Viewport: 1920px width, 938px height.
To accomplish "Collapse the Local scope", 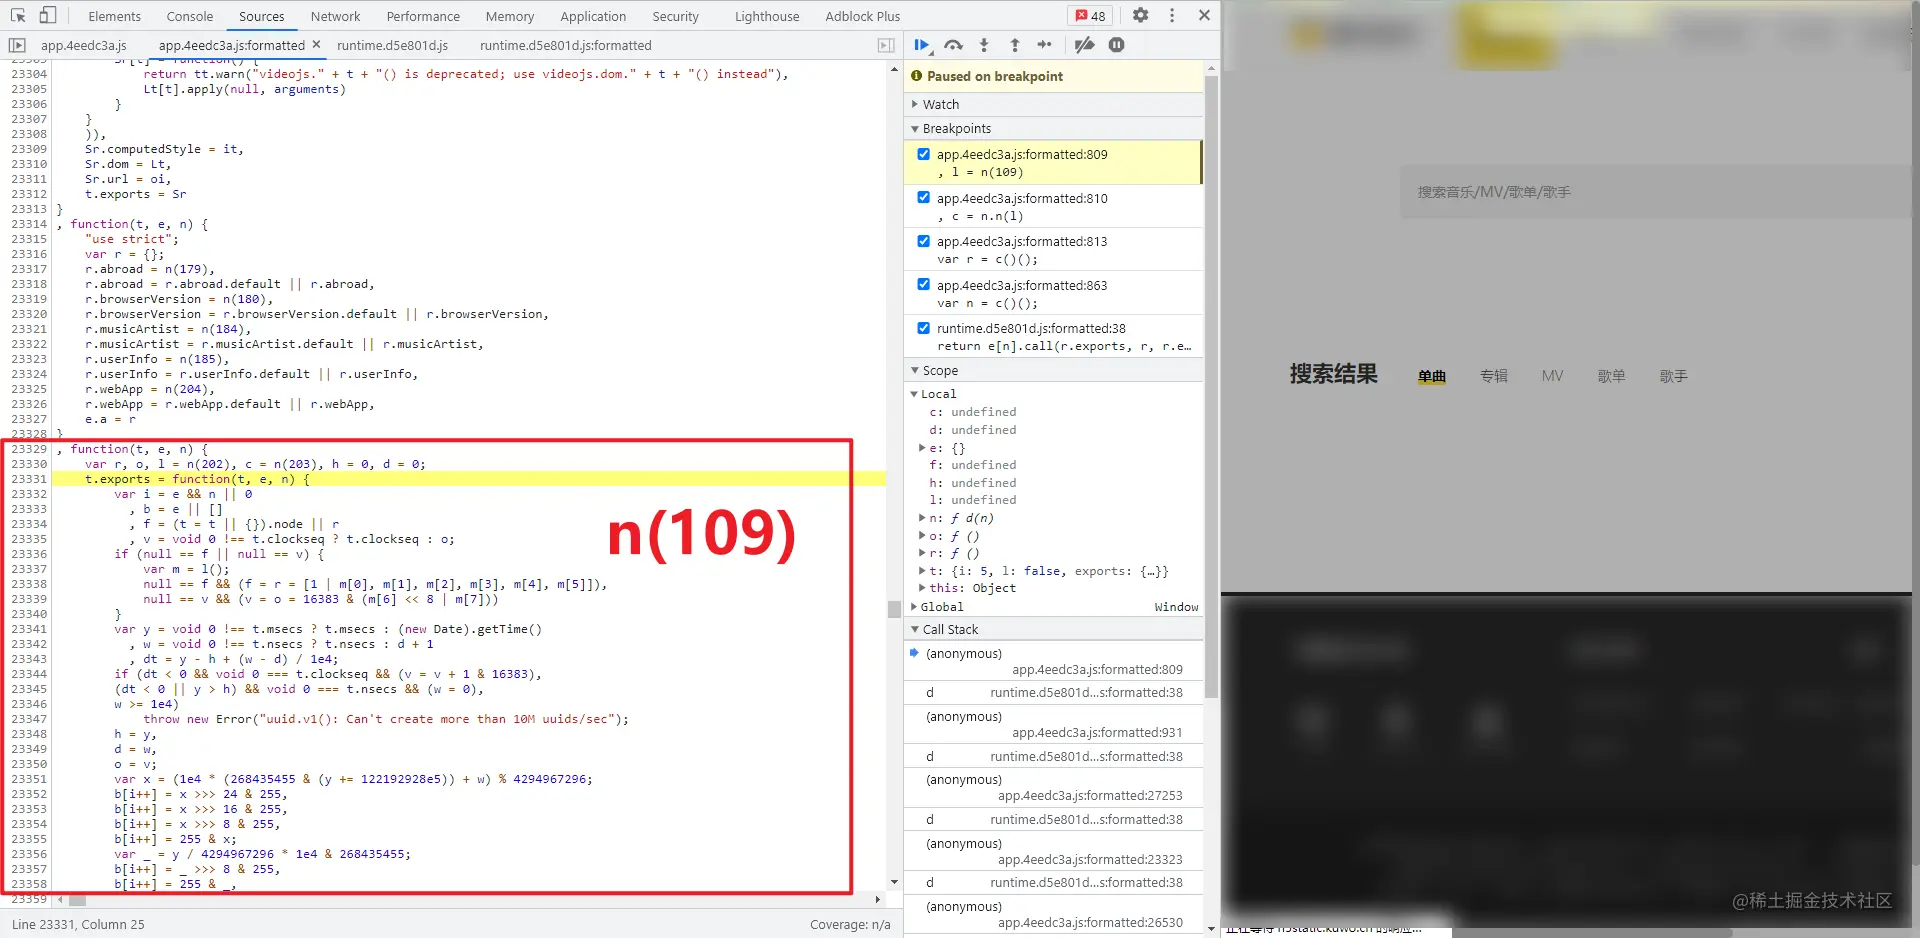I will 914,394.
